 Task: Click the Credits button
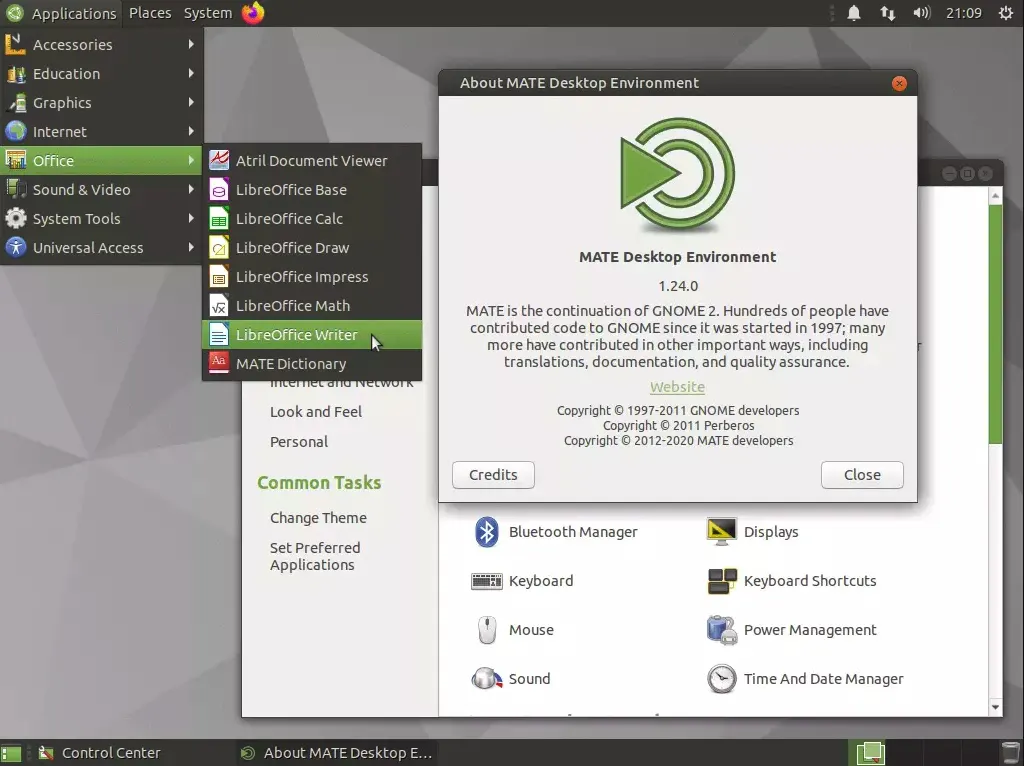(493, 475)
